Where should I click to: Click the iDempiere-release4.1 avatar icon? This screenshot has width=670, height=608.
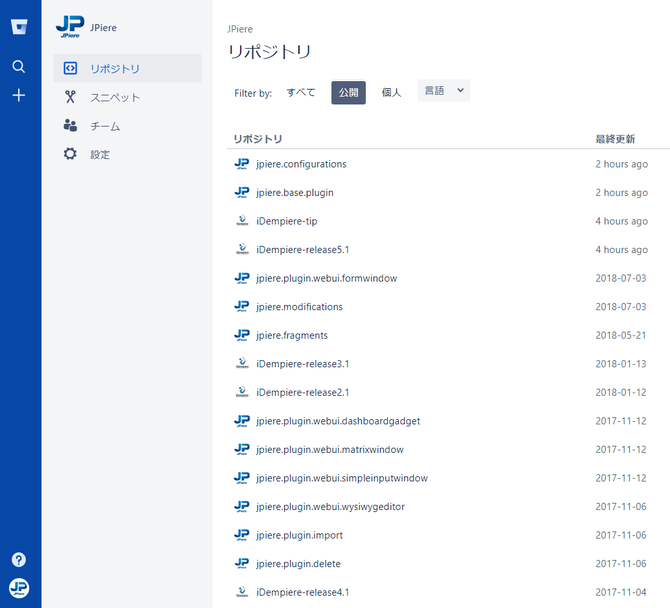242,592
